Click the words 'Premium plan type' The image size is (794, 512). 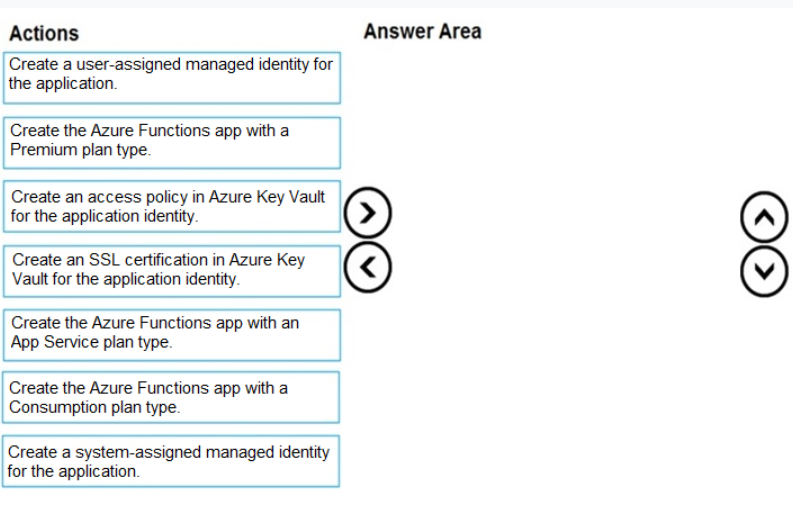(x=80, y=150)
